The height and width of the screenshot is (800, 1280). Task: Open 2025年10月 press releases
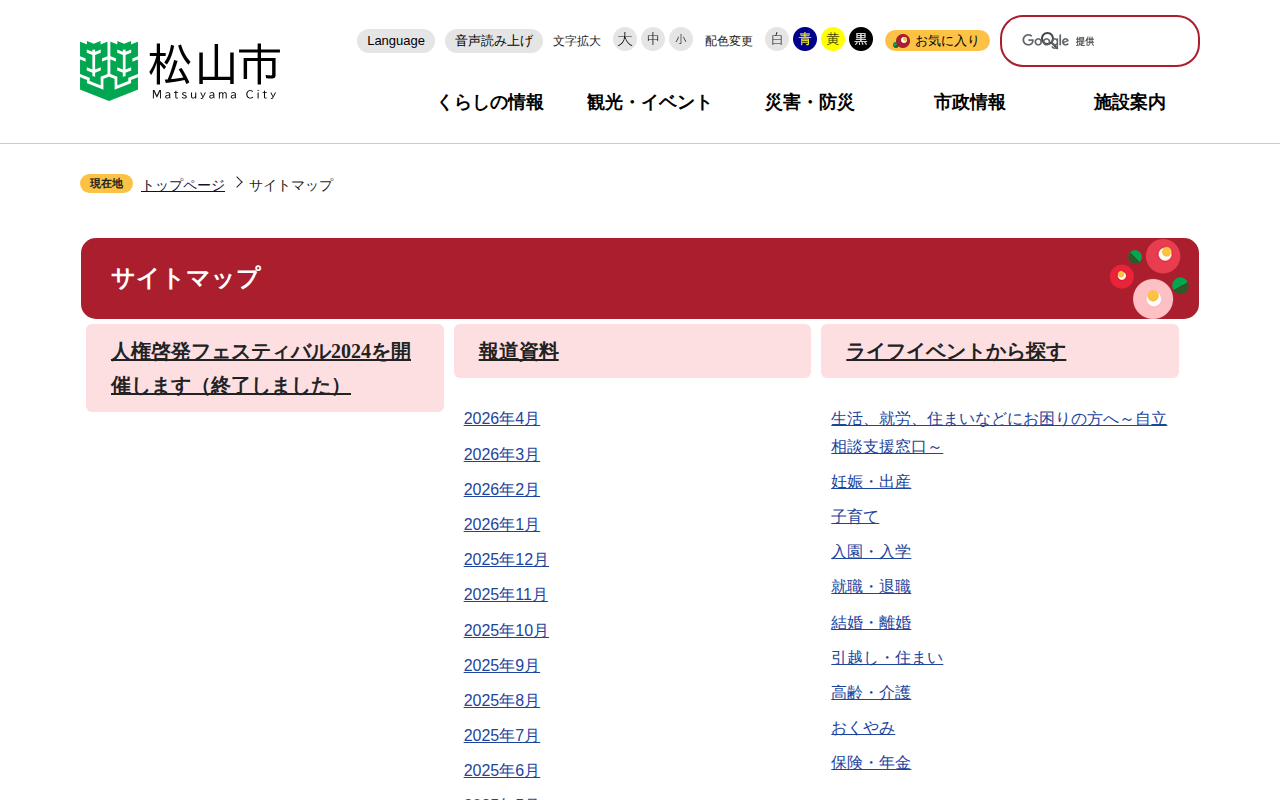coord(506,631)
